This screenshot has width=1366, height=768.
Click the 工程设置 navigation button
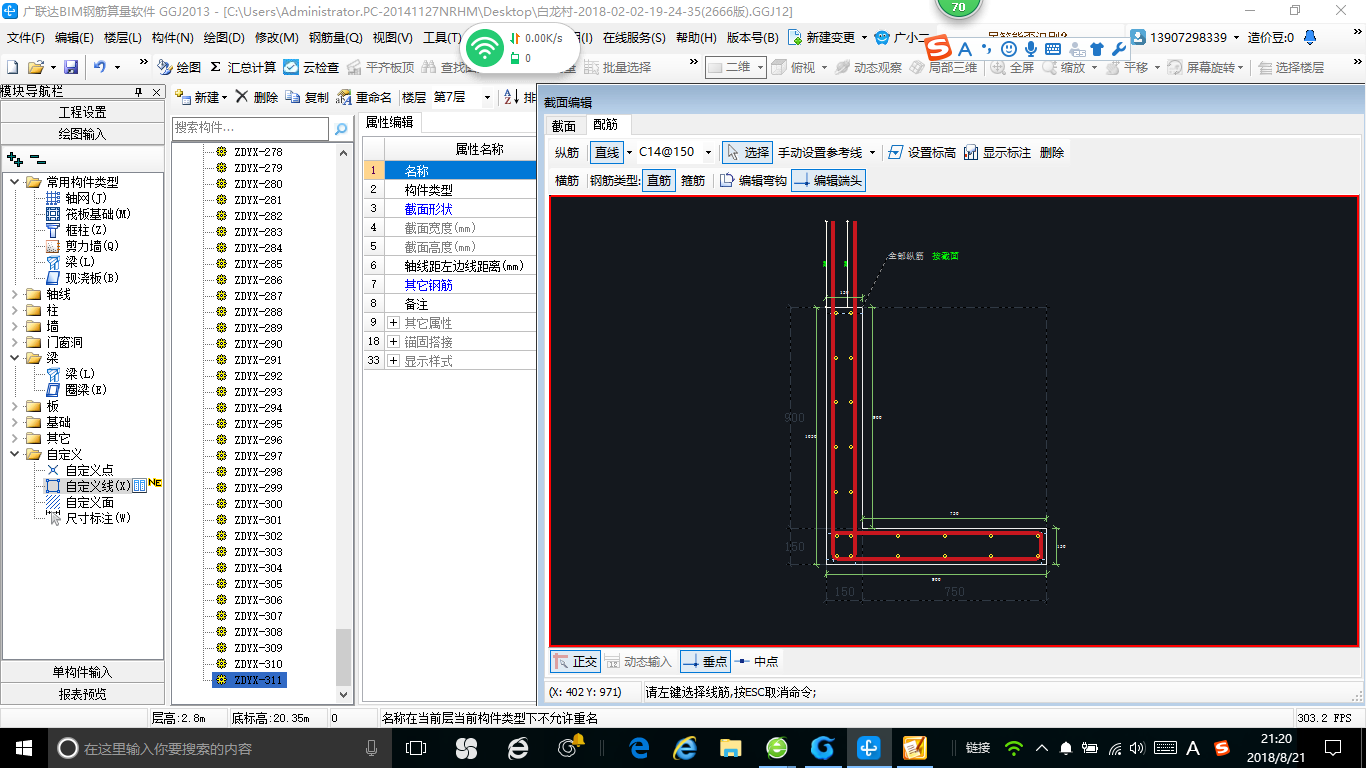click(x=82, y=112)
